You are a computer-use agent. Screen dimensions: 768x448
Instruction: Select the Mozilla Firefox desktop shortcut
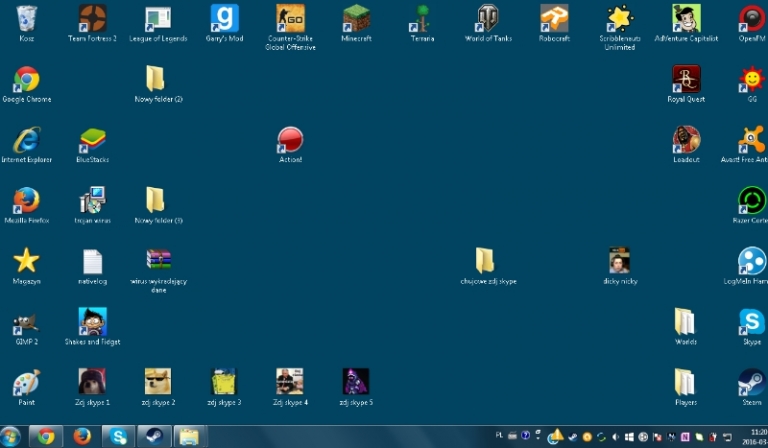pyautogui.click(x=26, y=201)
